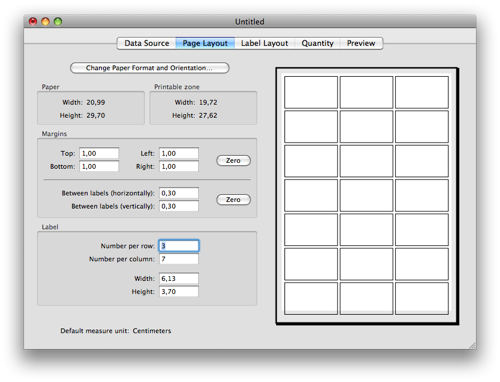This screenshot has height=382, width=500.
Task: Open the Label Layout tab
Action: pos(264,43)
